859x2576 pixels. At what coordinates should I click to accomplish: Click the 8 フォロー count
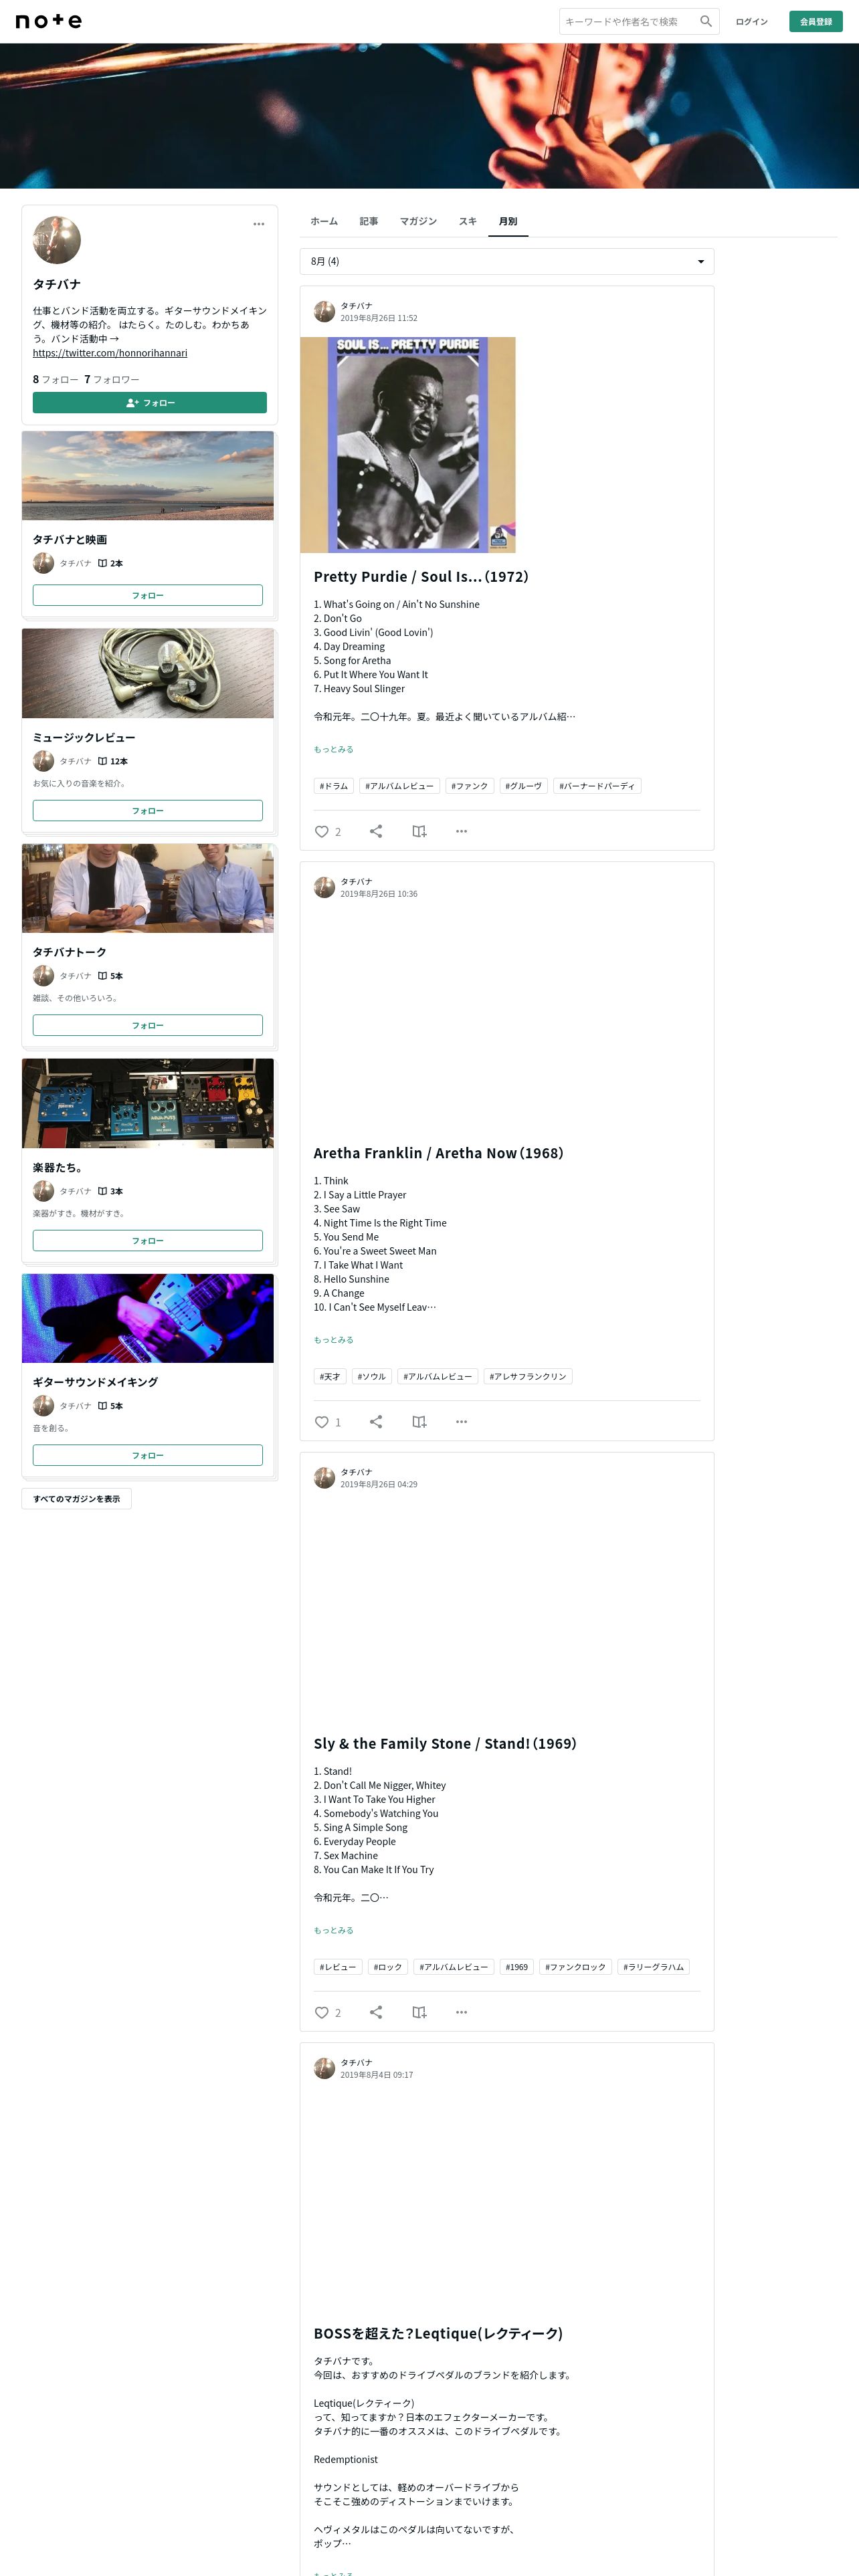[x=55, y=379]
